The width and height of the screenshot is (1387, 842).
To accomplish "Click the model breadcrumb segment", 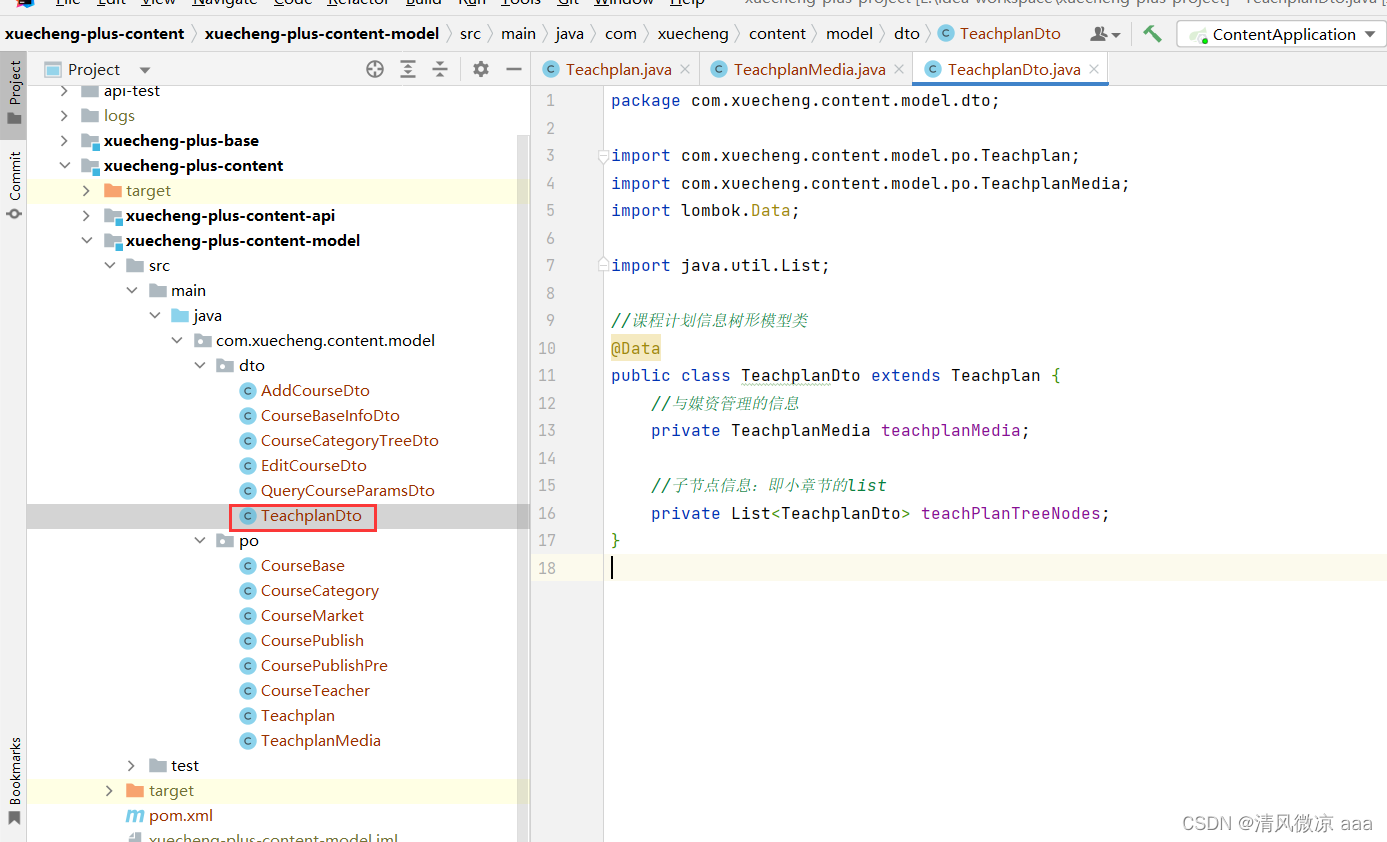I will [849, 33].
